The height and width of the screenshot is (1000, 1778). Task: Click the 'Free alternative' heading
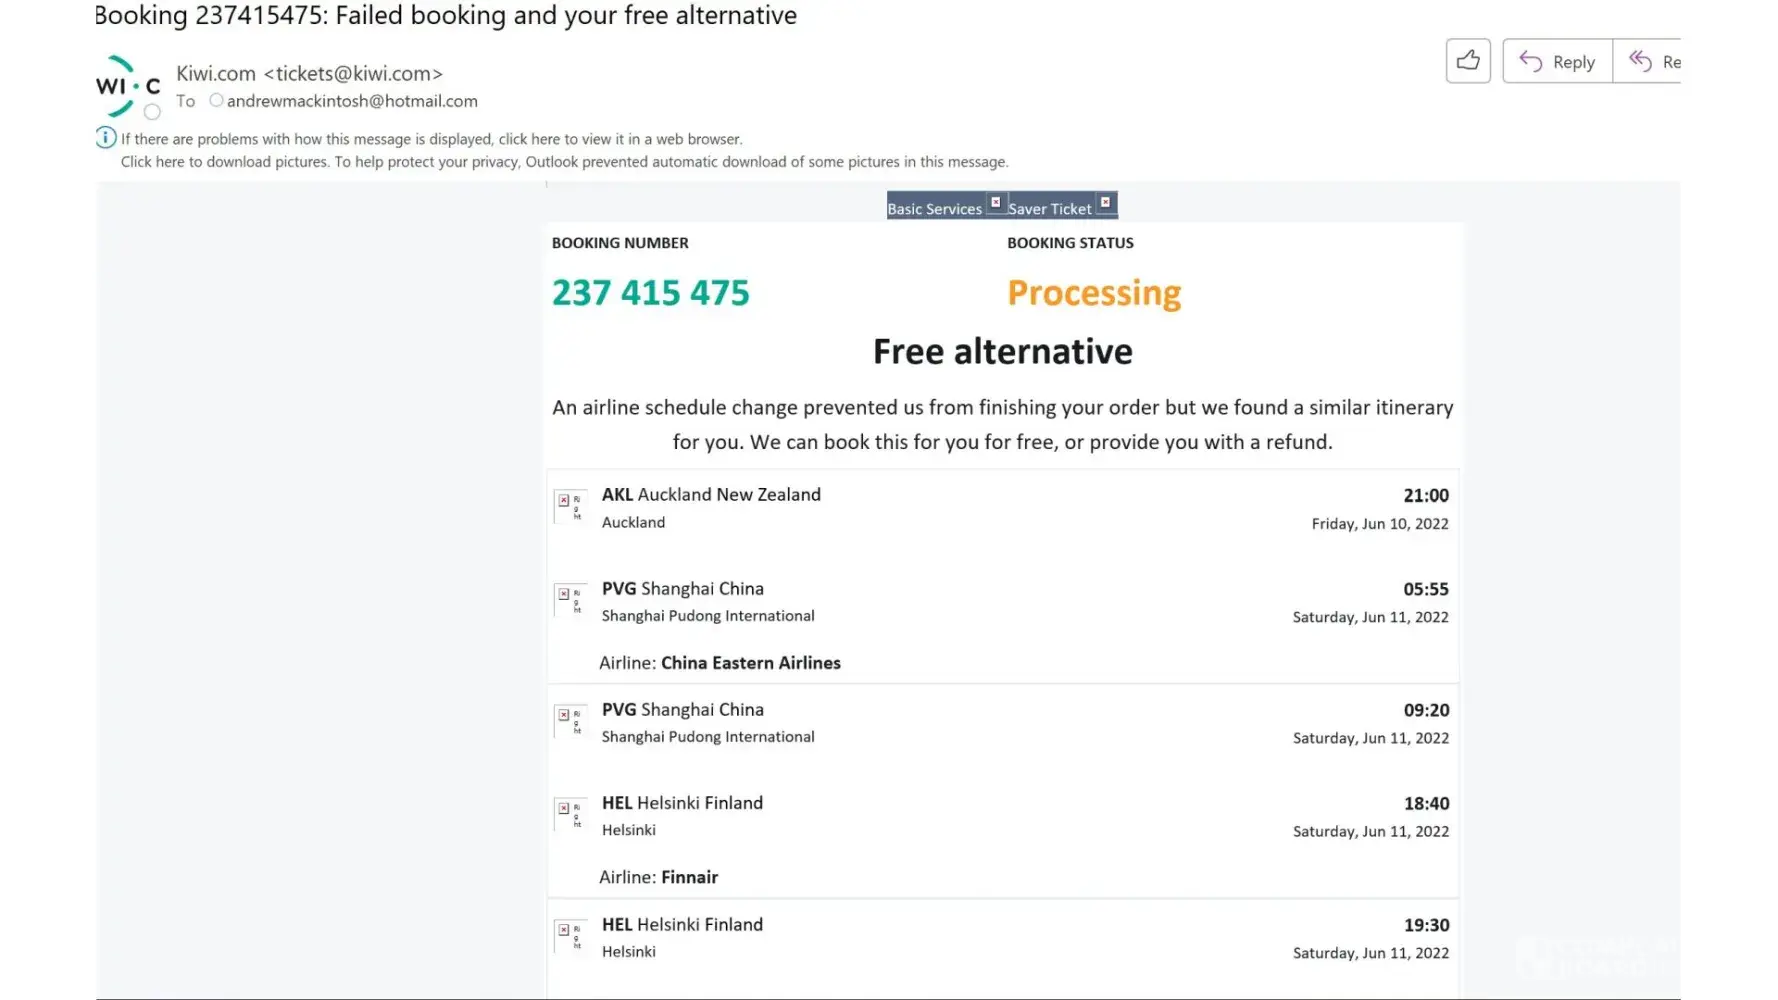[x=1003, y=352]
